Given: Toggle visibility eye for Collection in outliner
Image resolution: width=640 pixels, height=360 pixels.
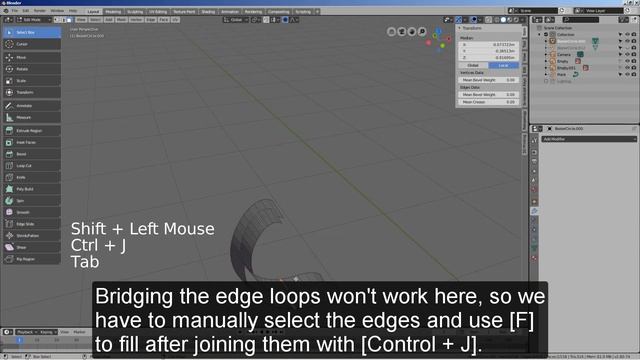Looking at the screenshot, I should pyautogui.click(x=627, y=35).
